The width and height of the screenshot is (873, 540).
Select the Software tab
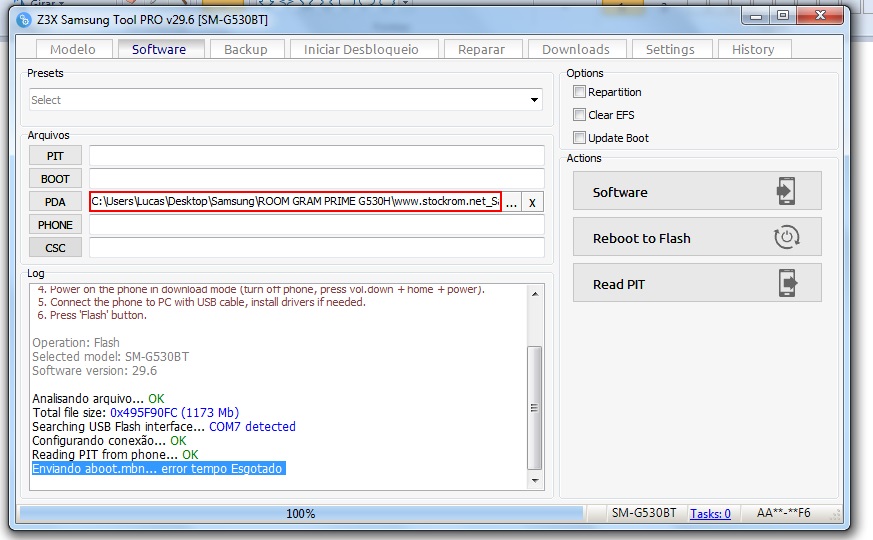click(x=159, y=49)
